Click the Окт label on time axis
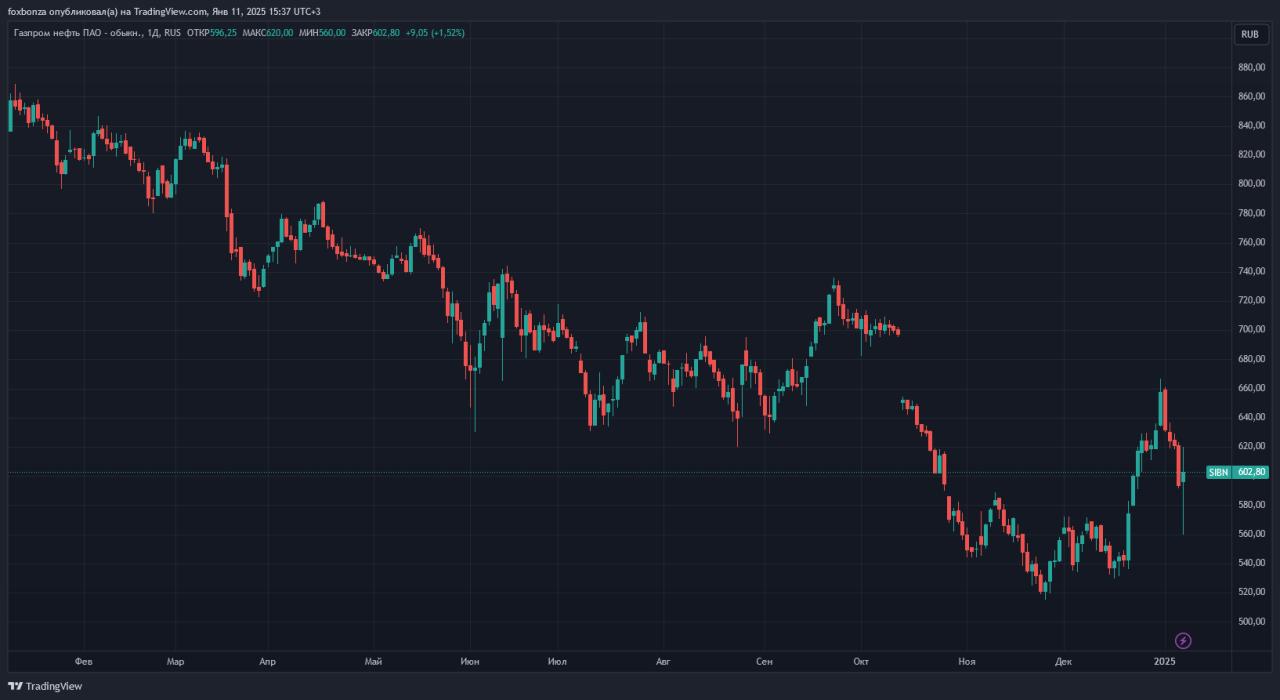Screen dimensions: 1280x700 861,661
